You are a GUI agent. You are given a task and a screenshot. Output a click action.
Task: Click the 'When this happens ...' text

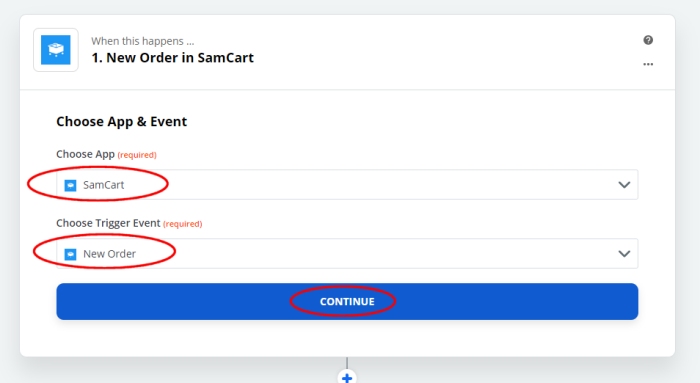pos(143,41)
